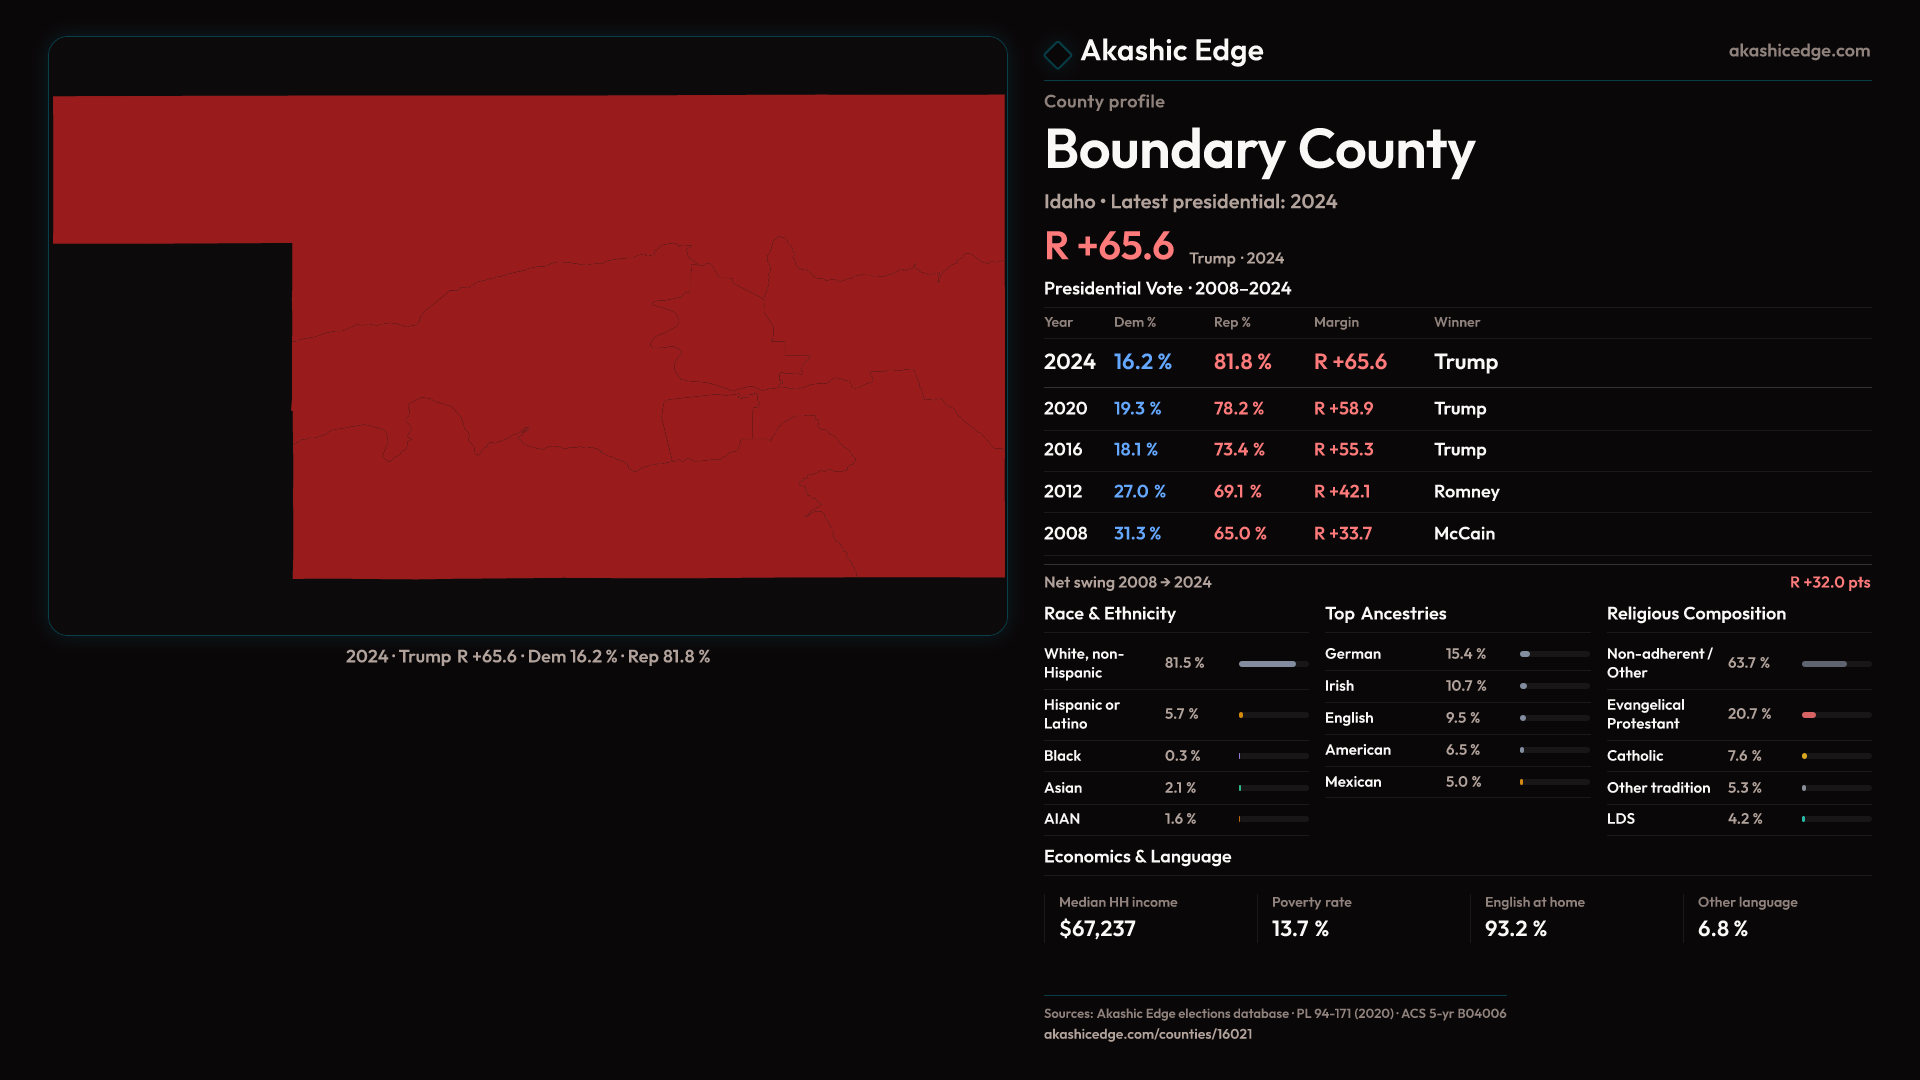This screenshot has width=1920, height=1080.
Task: Click the White non-Hispanic percentage bar
Action: [1272, 664]
